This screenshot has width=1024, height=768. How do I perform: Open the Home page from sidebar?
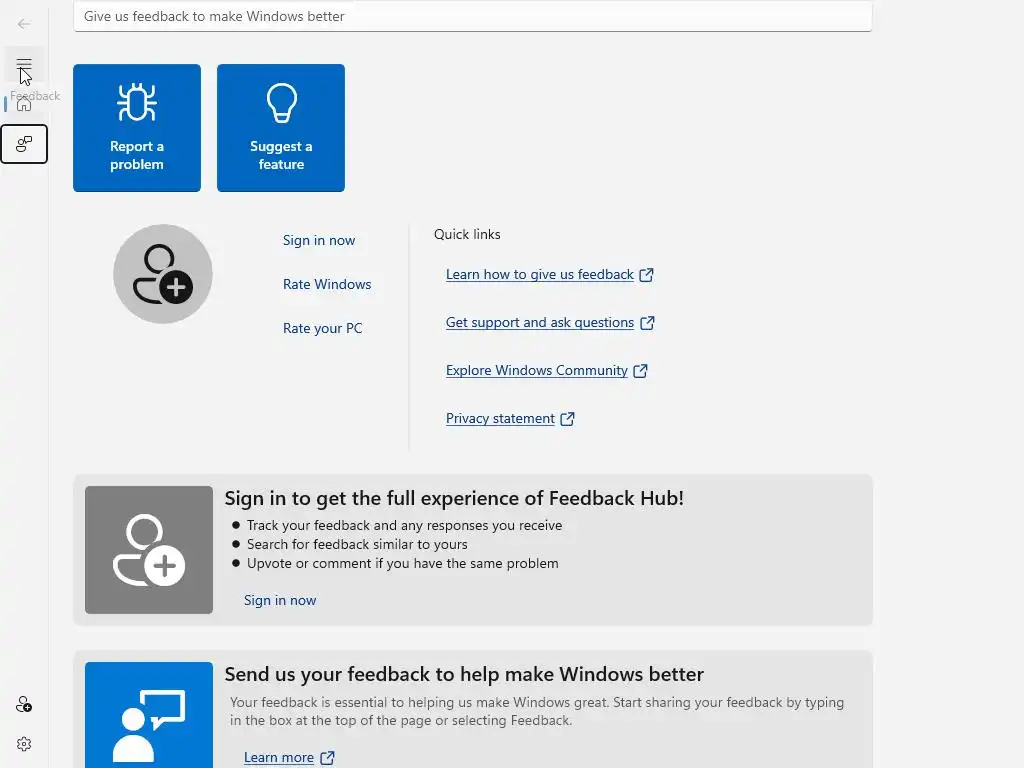click(x=24, y=104)
